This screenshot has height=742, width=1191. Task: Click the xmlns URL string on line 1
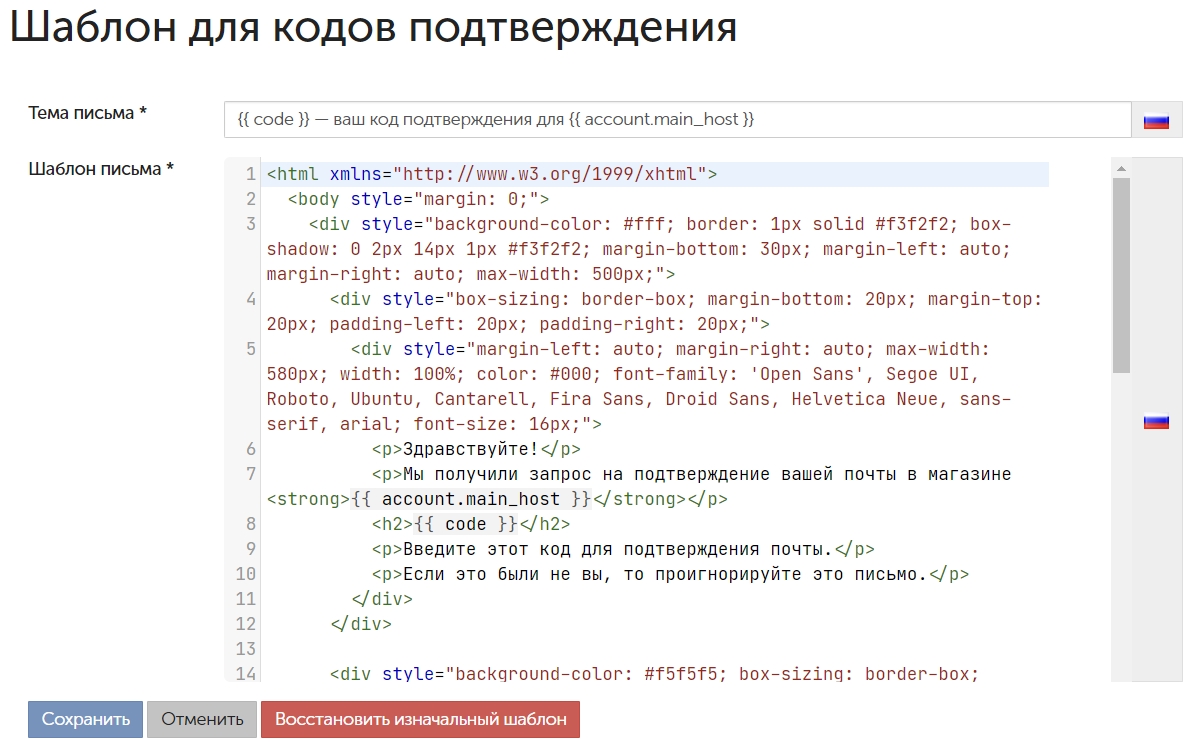(550, 174)
